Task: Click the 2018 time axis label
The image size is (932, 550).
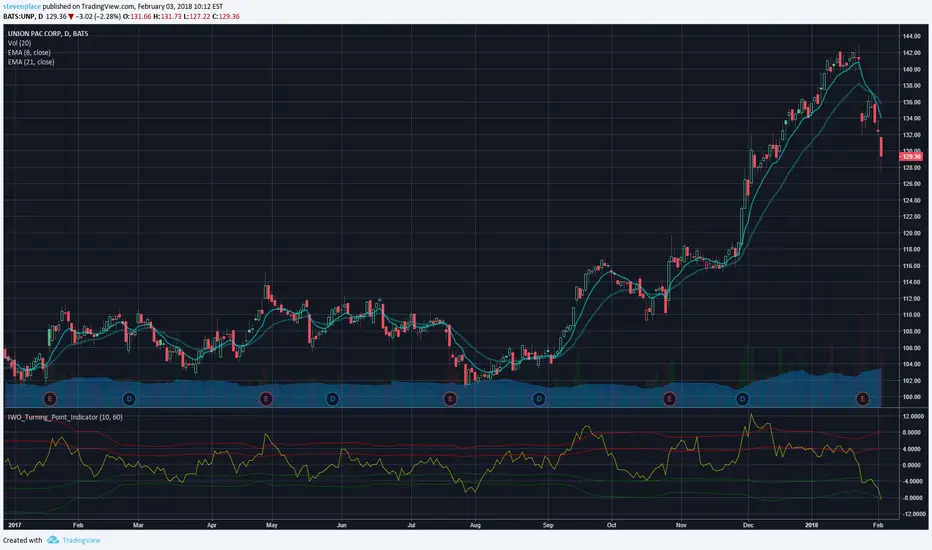Action: [812, 526]
